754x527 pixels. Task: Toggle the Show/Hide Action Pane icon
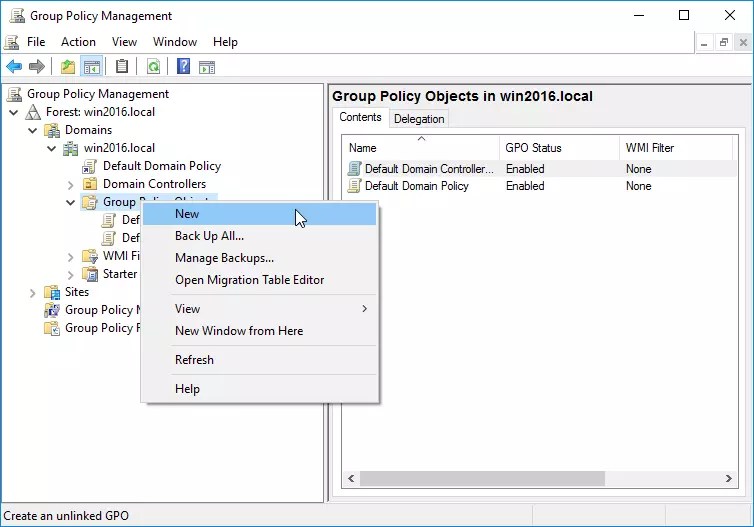[x=207, y=66]
